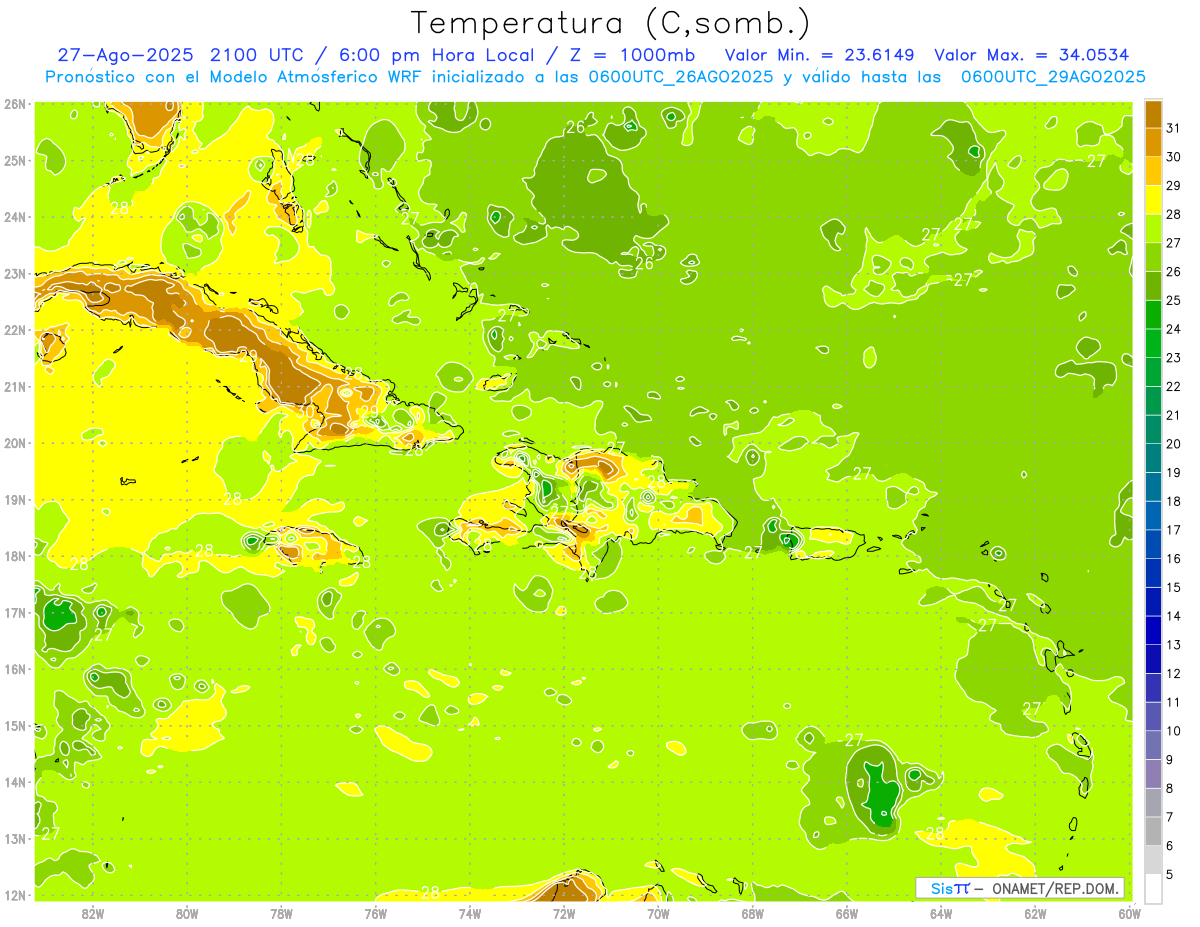This screenshot has height=927, width=1200.
Task: Click the legend value label 24
Action: [1173, 329]
